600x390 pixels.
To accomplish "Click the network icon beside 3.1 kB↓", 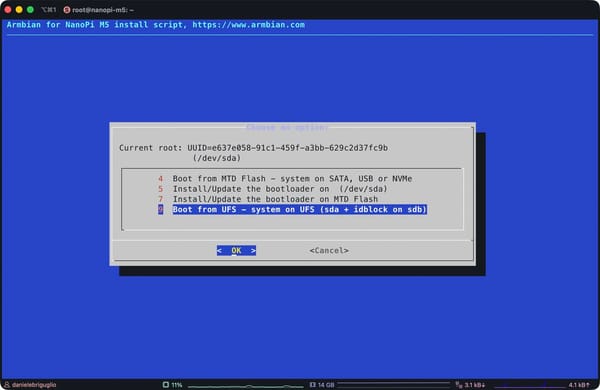I will [459, 385].
